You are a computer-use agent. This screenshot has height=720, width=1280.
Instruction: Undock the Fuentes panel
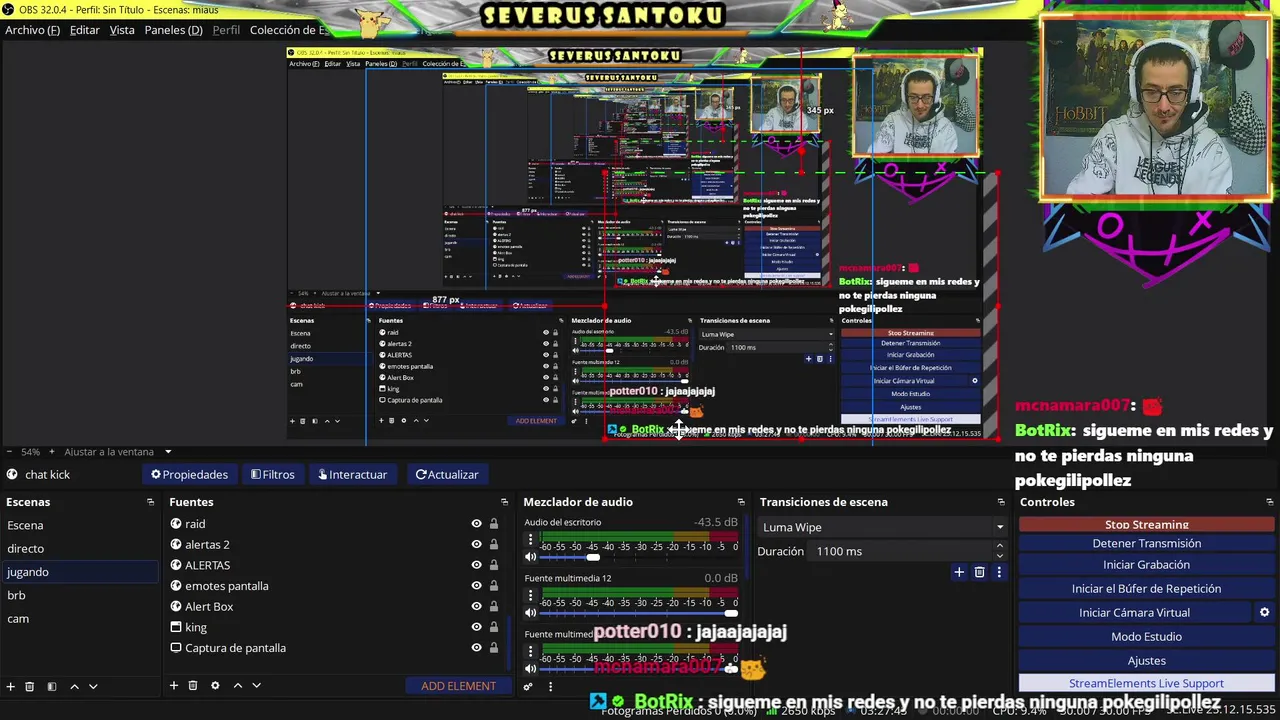click(504, 502)
